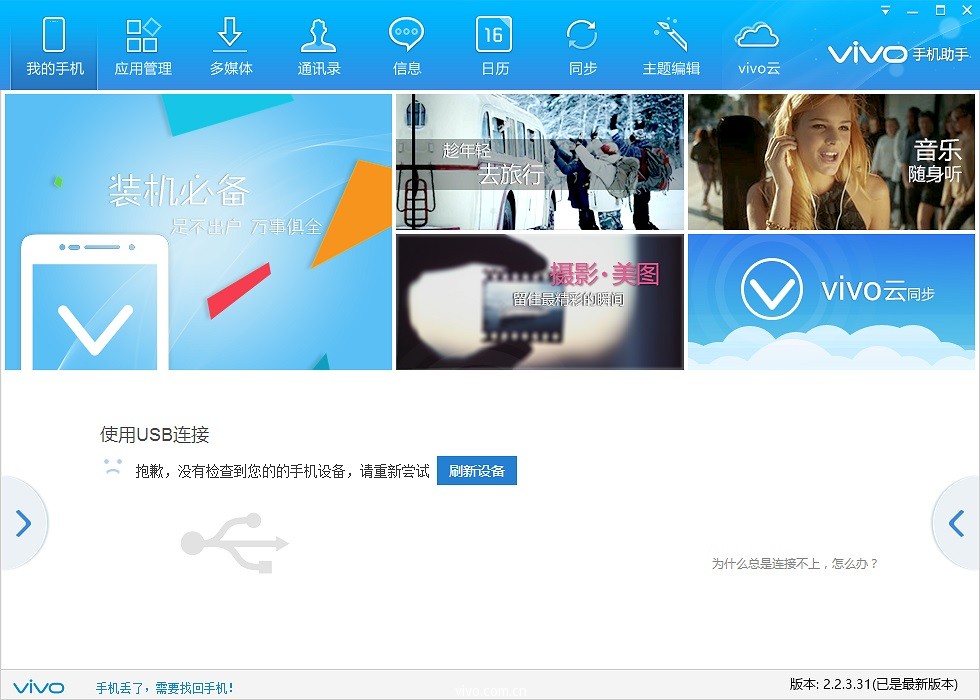
Task: Click the sad face icon
Action: (x=113, y=467)
